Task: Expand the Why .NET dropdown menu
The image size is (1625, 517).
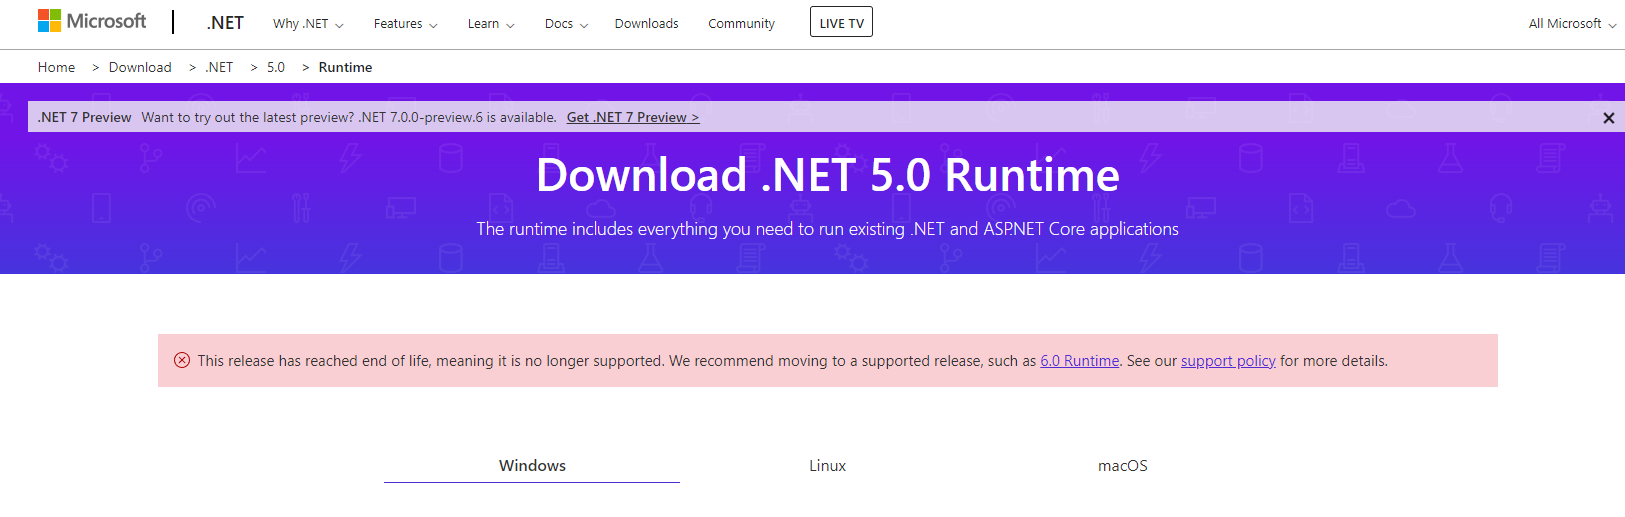Action: tap(308, 24)
